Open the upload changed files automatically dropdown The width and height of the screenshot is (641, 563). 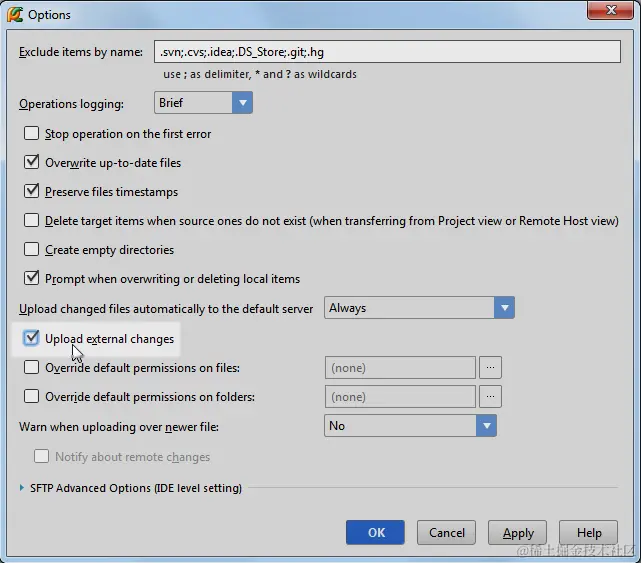coord(419,308)
